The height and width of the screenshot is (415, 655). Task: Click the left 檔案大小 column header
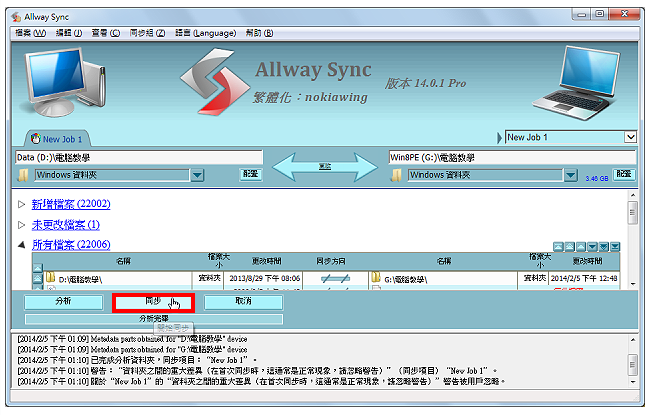(219, 261)
